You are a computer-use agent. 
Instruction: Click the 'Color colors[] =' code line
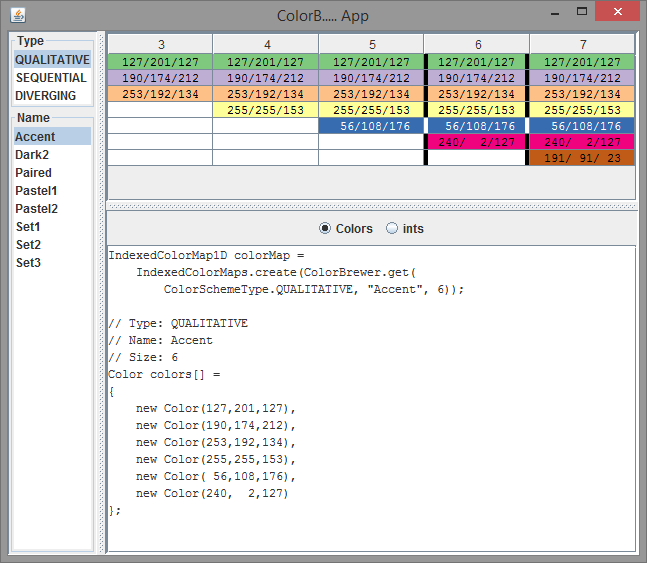pos(164,374)
